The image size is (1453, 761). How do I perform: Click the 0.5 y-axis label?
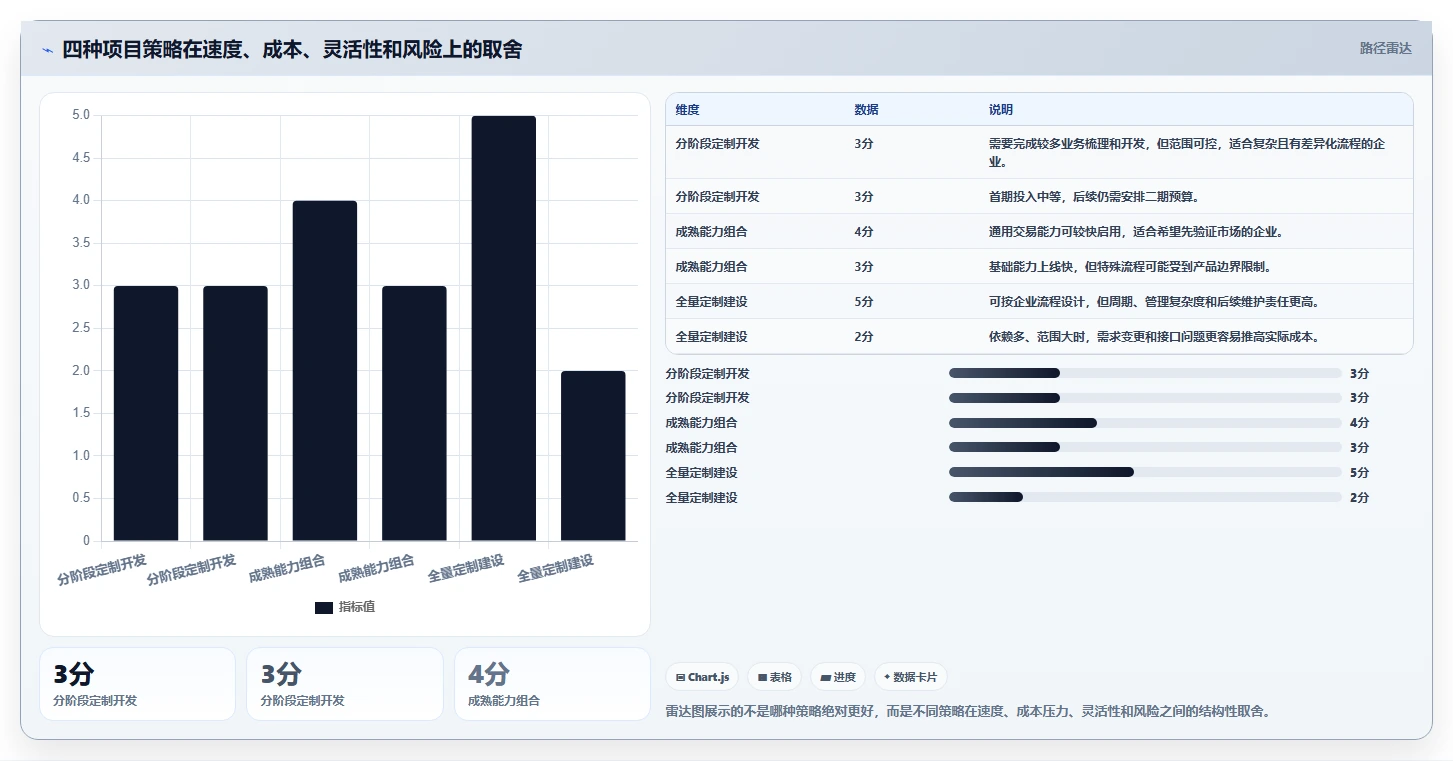coord(81,498)
